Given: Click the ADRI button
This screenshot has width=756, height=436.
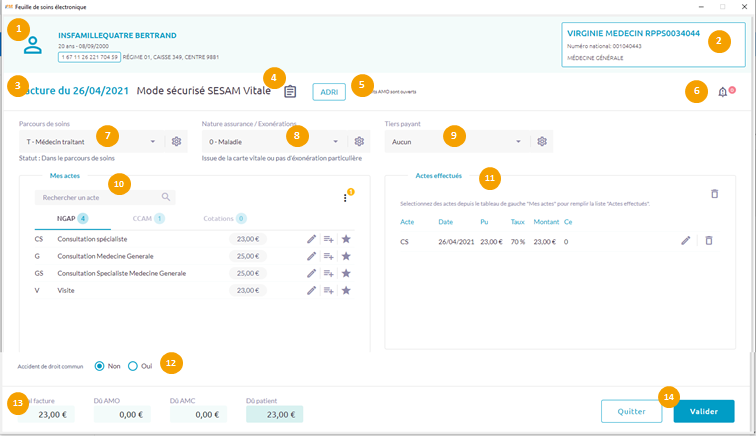Looking at the screenshot, I should (x=329, y=92).
